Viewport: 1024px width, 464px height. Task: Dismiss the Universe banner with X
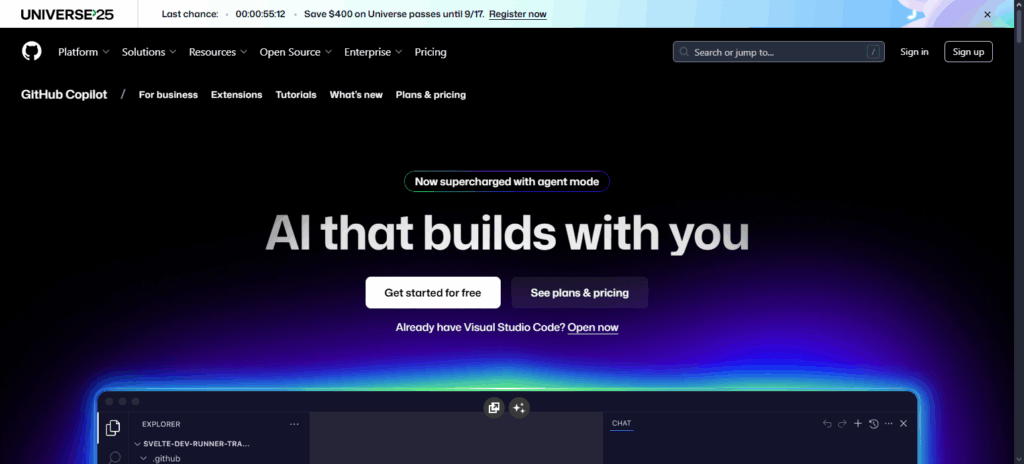(987, 14)
